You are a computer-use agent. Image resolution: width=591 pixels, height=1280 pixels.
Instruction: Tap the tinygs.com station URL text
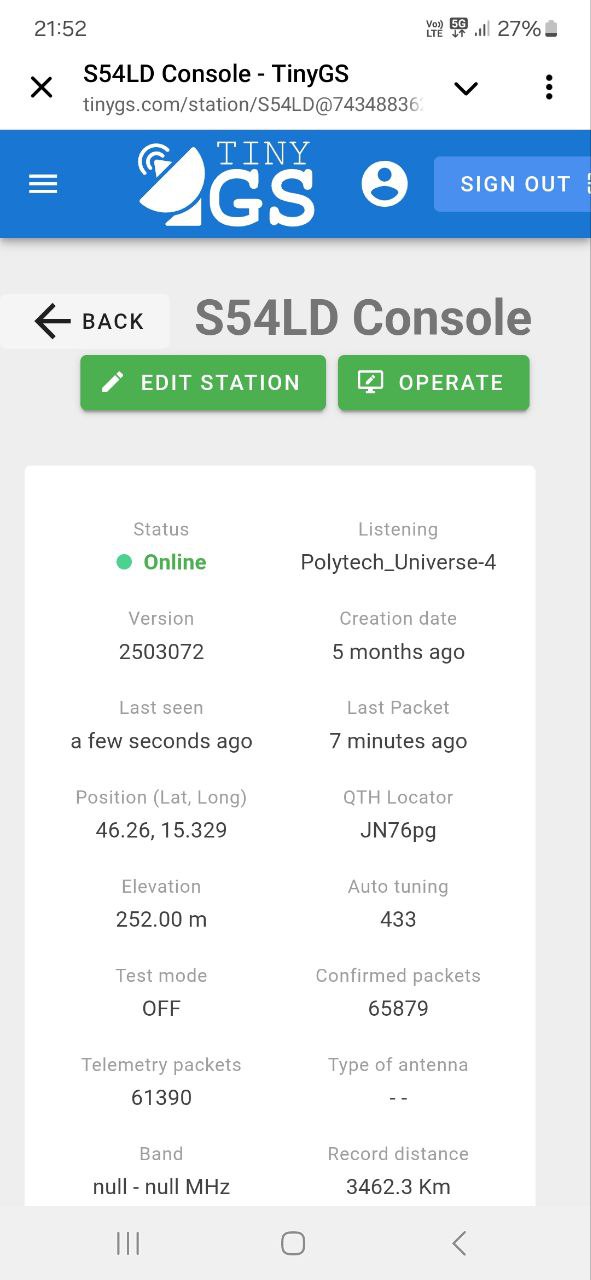[x=255, y=104]
